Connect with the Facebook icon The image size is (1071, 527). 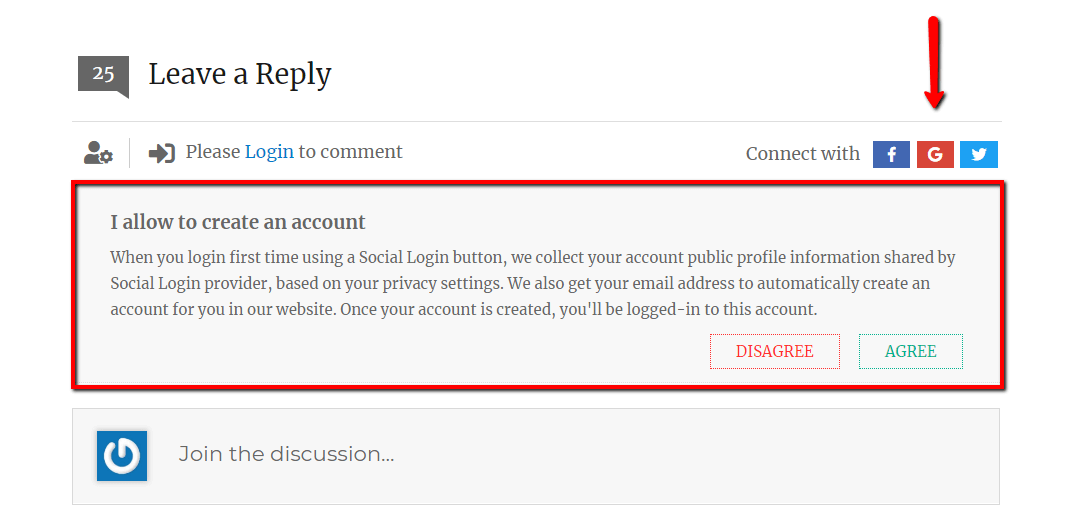click(891, 154)
